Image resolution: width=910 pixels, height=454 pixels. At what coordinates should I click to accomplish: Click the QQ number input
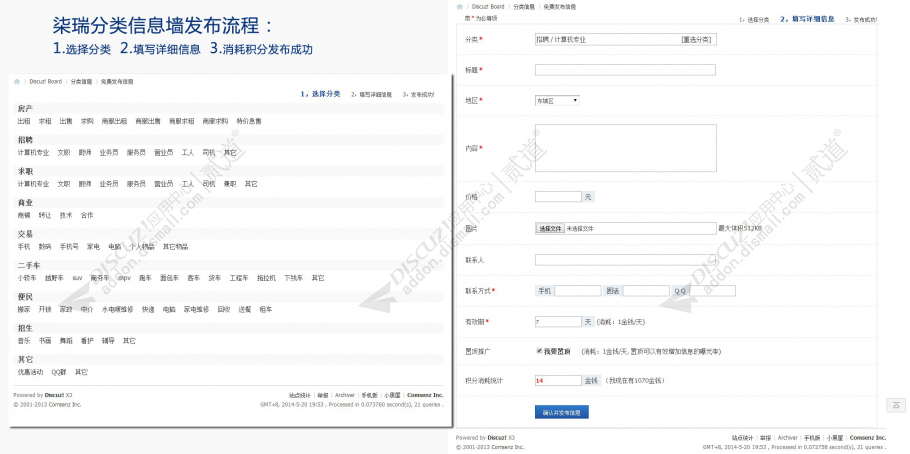[x=713, y=290]
